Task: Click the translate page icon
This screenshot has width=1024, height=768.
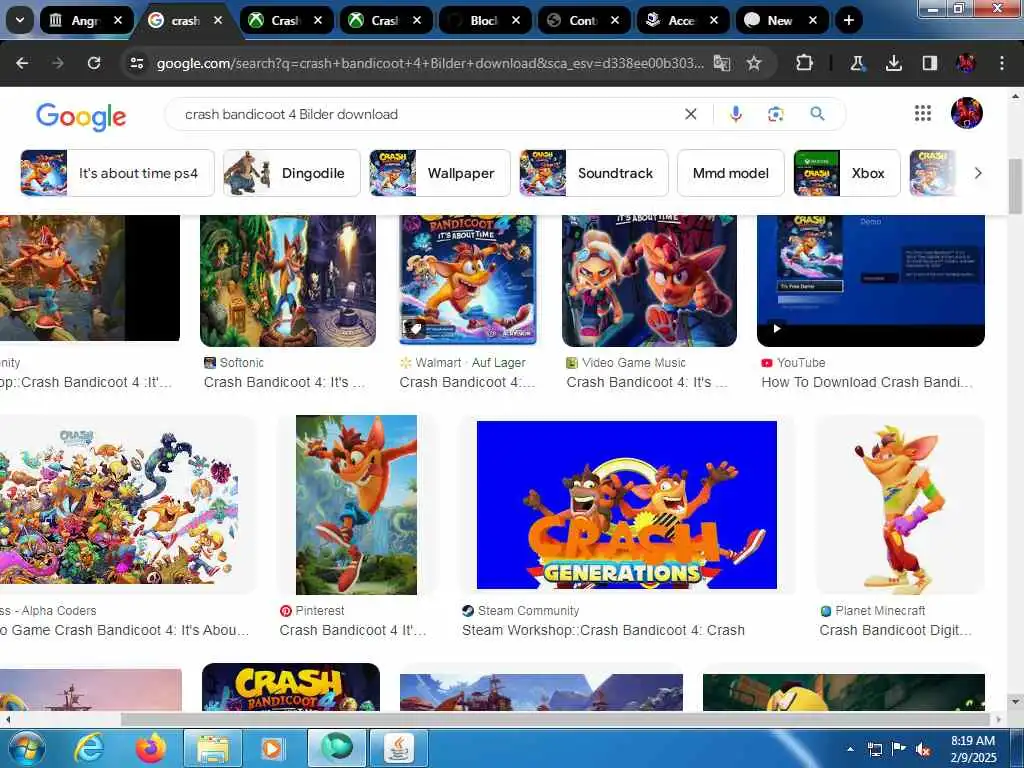Action: tap(722, 63)
